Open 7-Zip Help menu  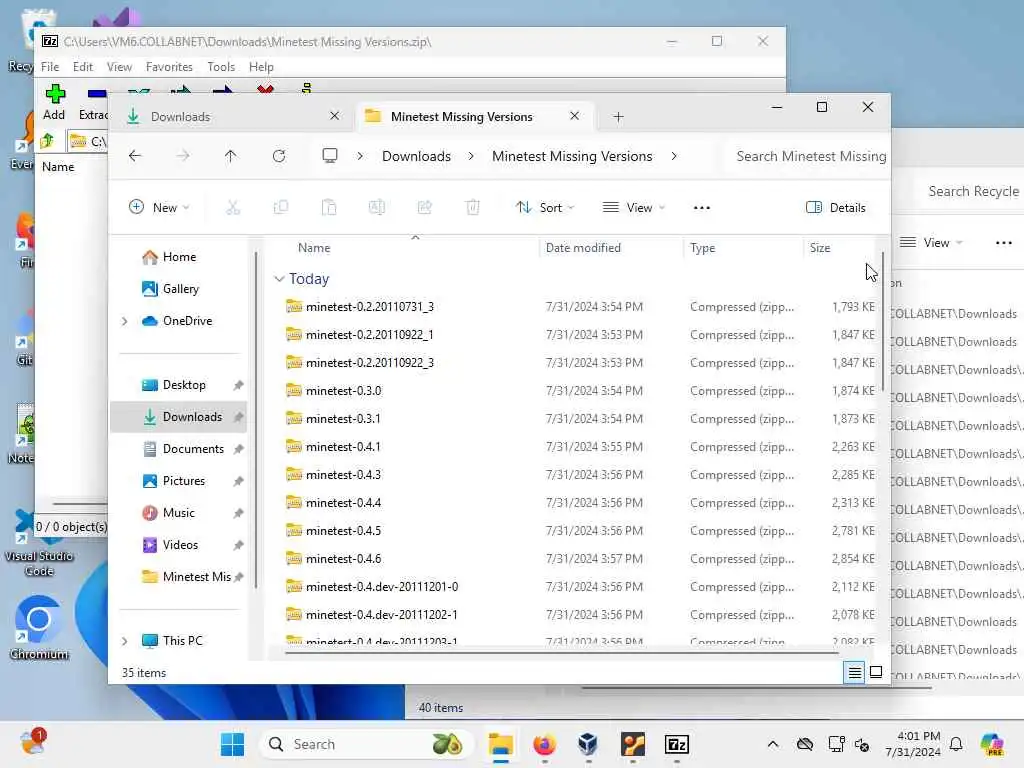pos(261,67)
